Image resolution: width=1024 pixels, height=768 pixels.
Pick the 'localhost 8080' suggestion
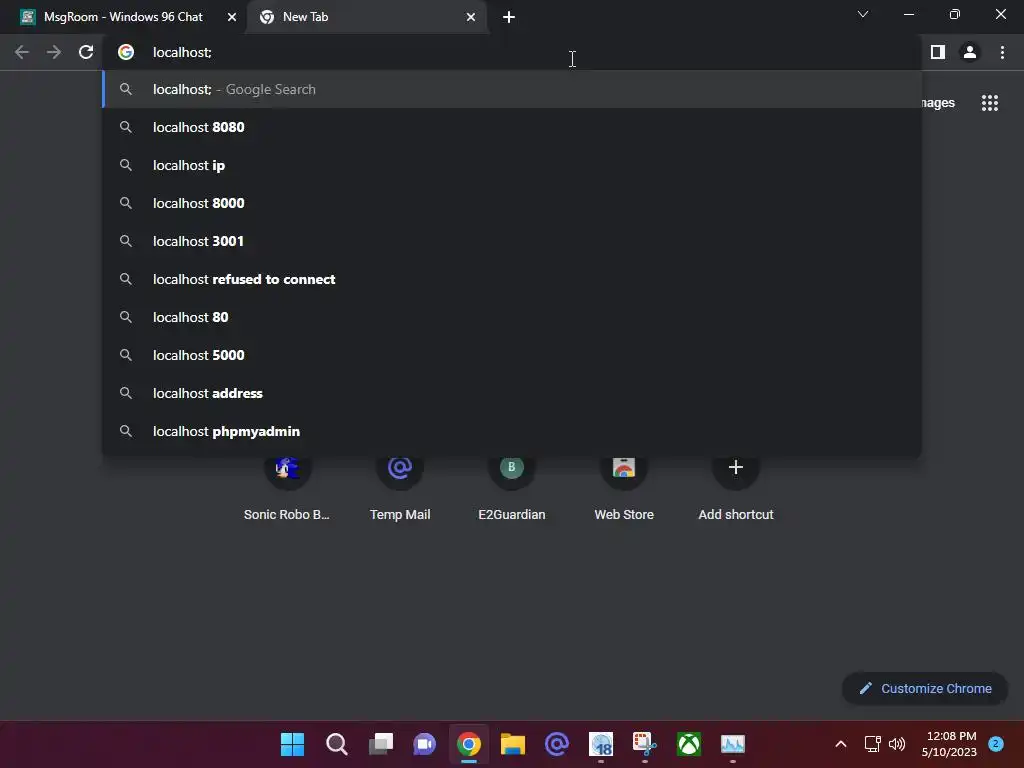click(x=512, y=127)
